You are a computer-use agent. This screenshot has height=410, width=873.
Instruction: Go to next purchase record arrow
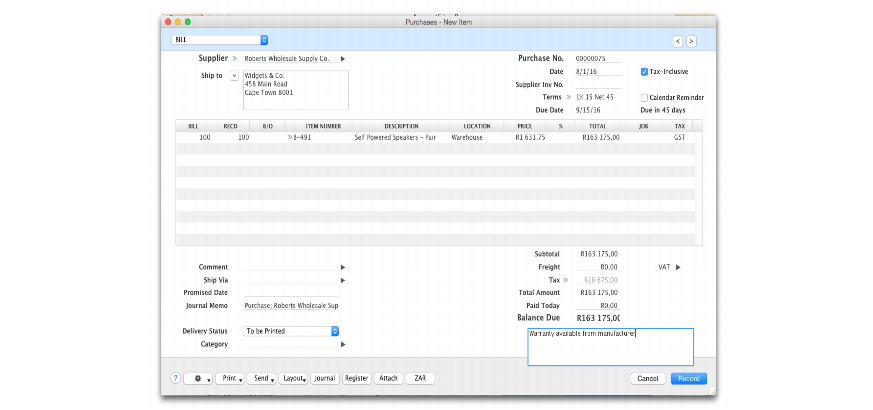coord(691,41)
